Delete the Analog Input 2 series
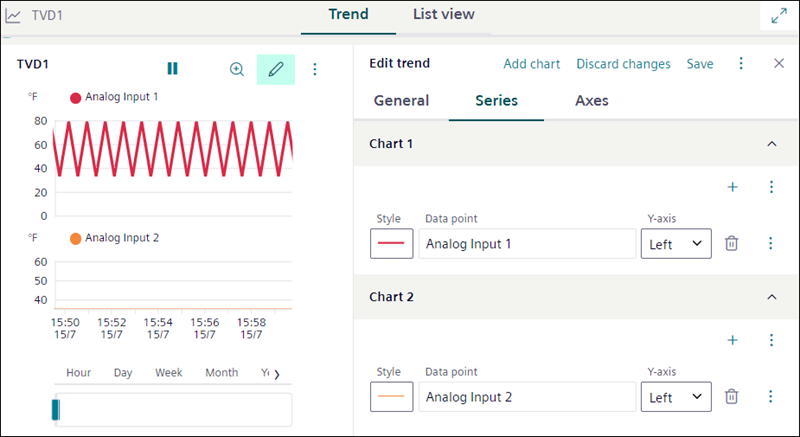The height and width of the screenshot is (437, 800). click(x=732, y=397)
